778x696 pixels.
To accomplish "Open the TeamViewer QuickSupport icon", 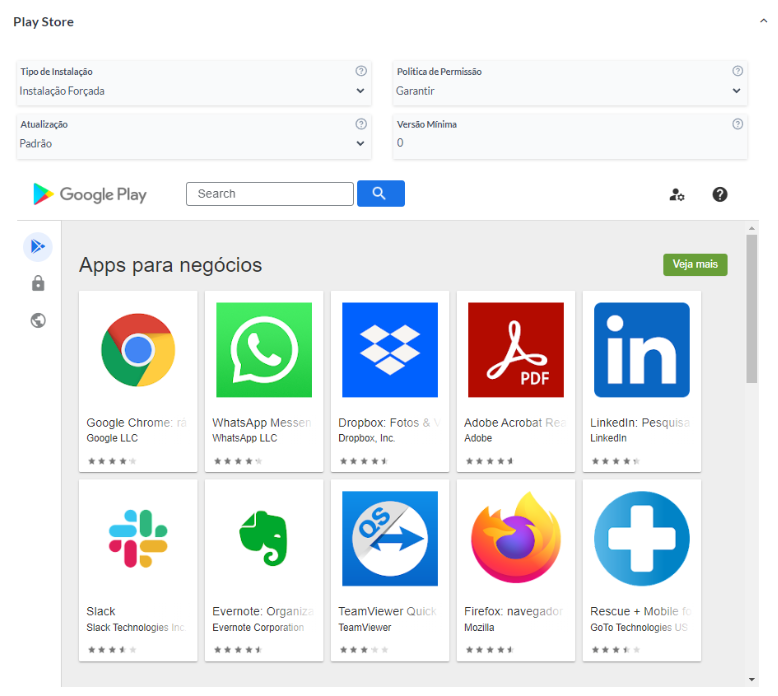I will 390,539.
